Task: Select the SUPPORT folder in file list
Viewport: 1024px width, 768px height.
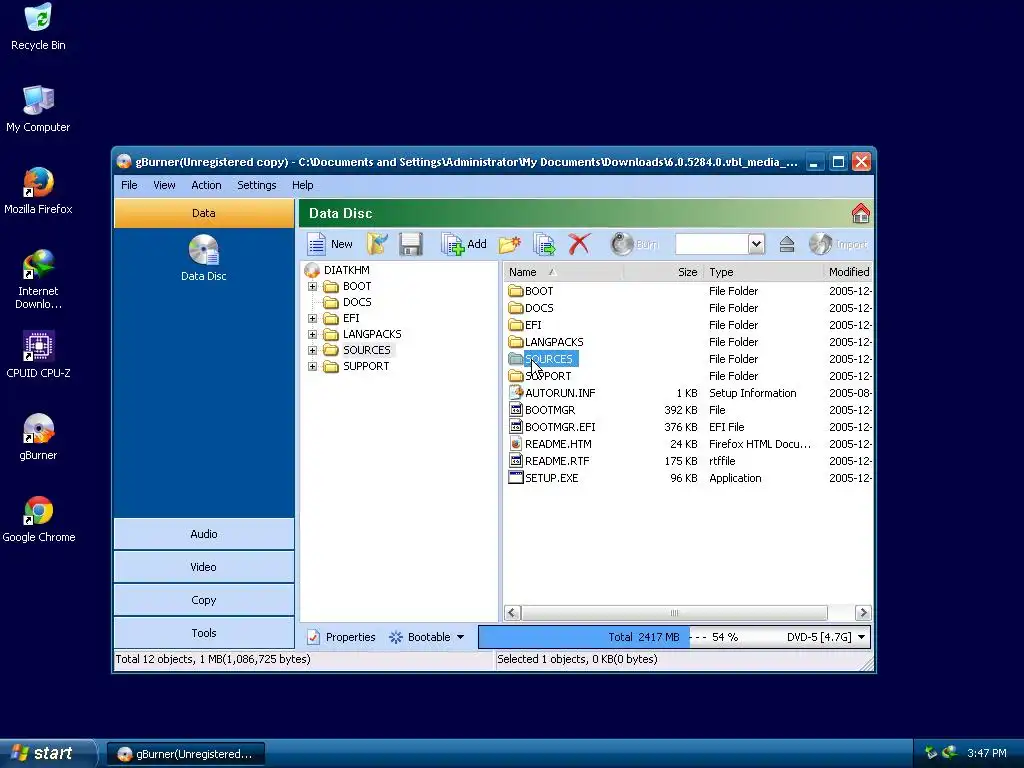Action: pyautogui.click(x=548, y=376)
